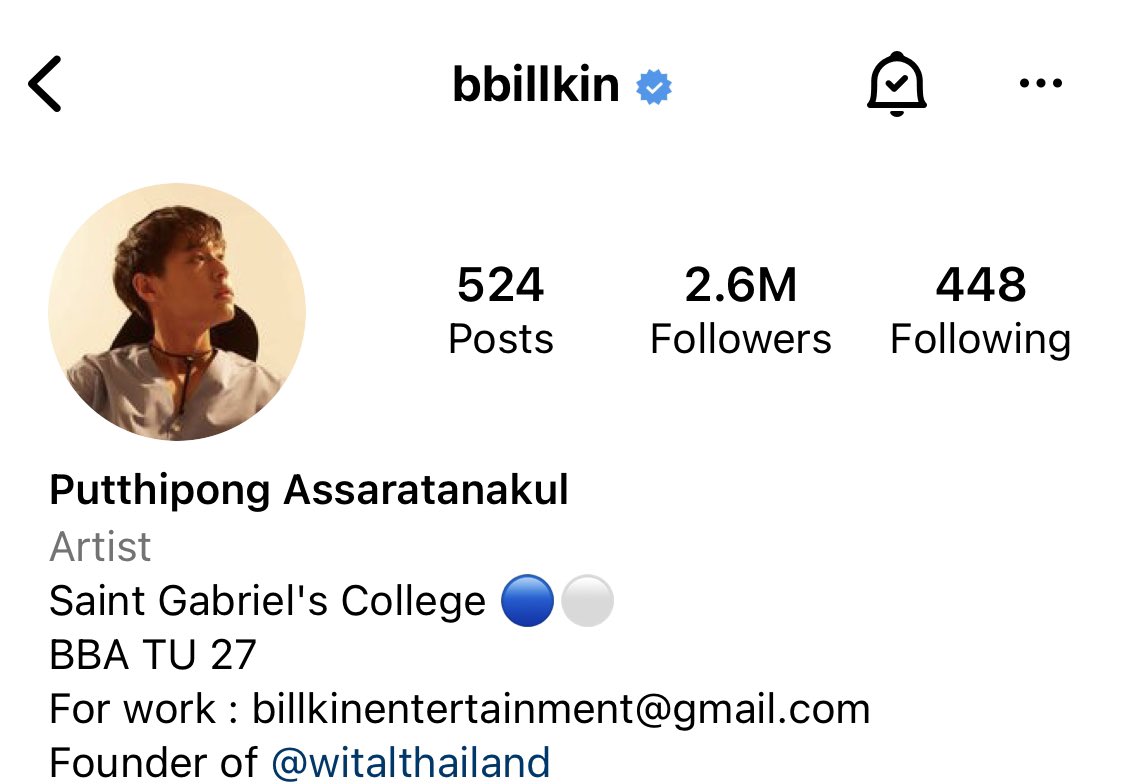This screenshot has height=784, width=1125.
Task: Open the @witalthailand mention link
Action: [x=411, y=762]
